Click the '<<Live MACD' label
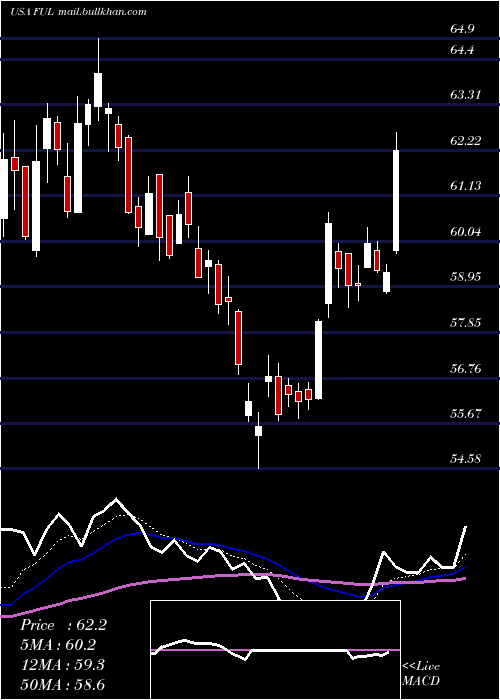The height and width of the screenshot is (700, 500). [421, 674]
